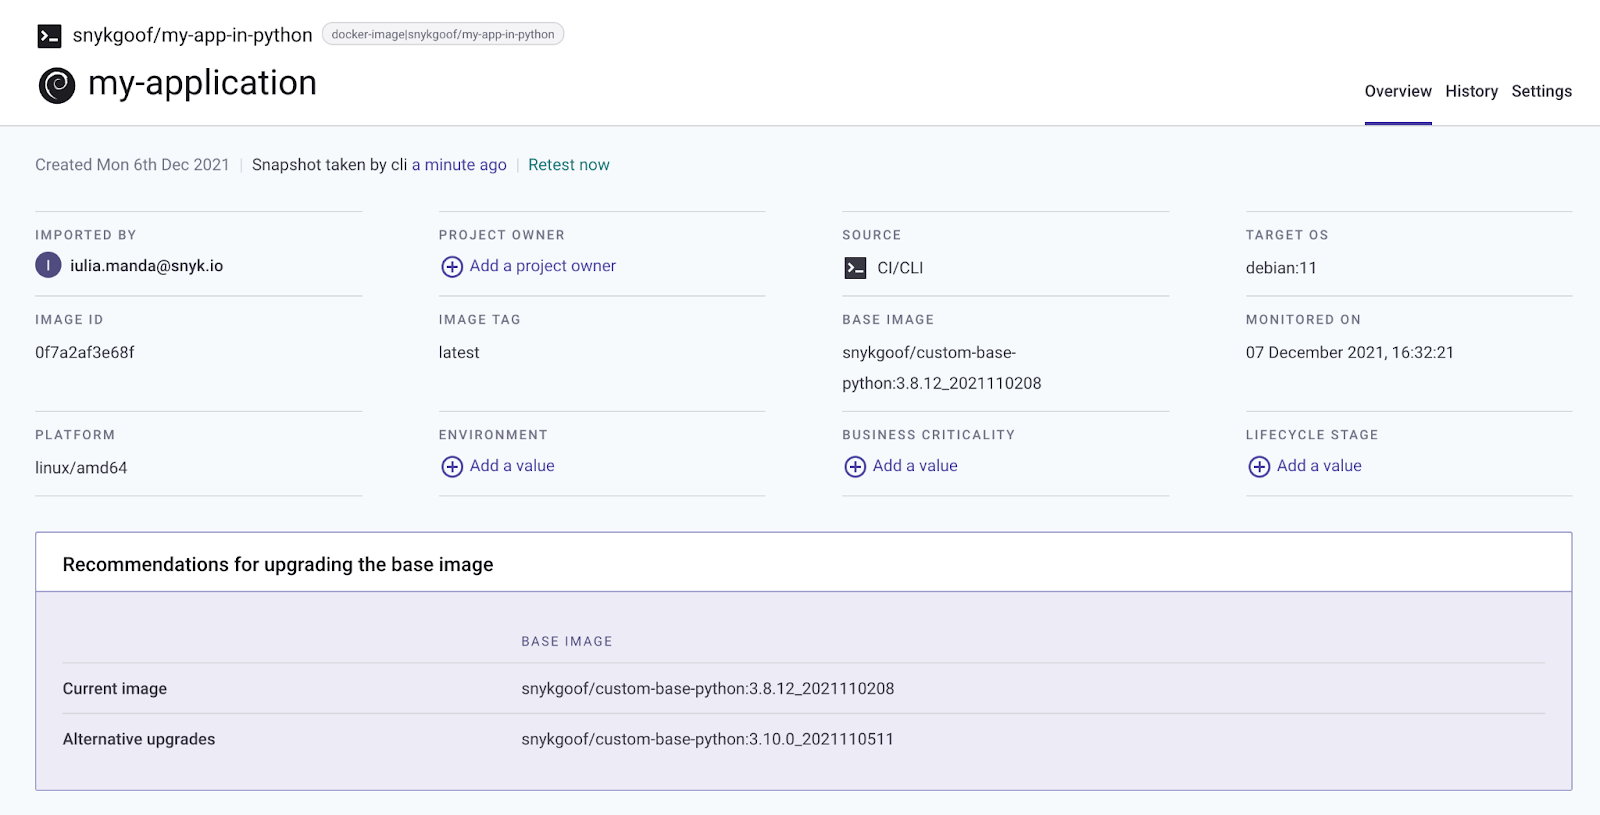Click the platform value linux/amd64
Screen dimensions: 1600x815
coord(81,468)
